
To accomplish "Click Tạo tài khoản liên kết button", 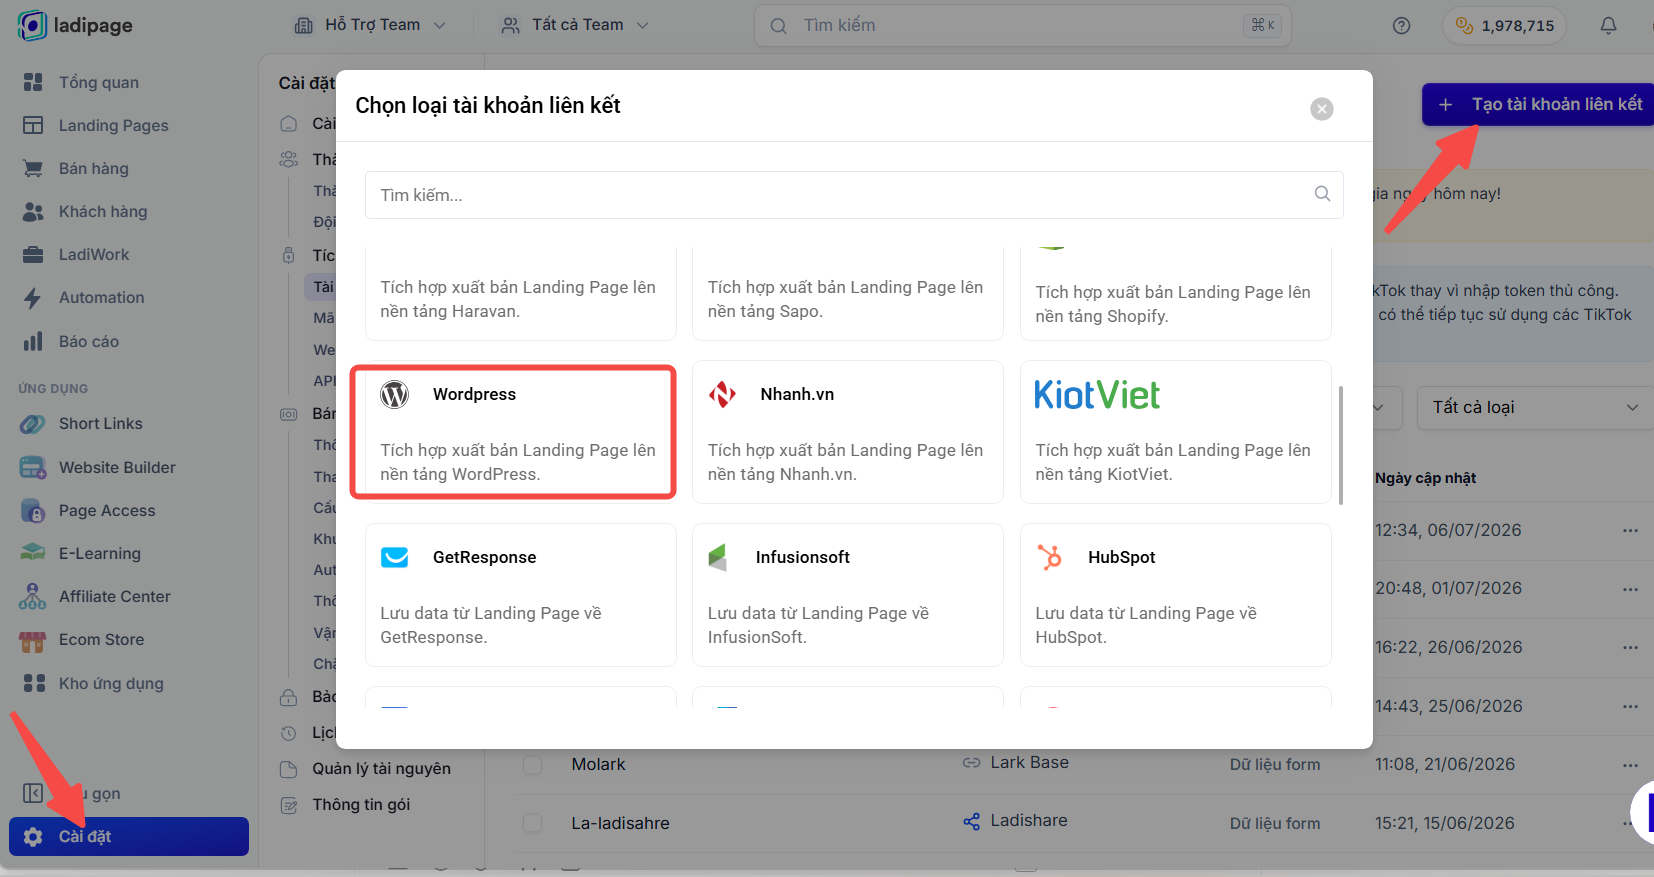I will 1538,104.
